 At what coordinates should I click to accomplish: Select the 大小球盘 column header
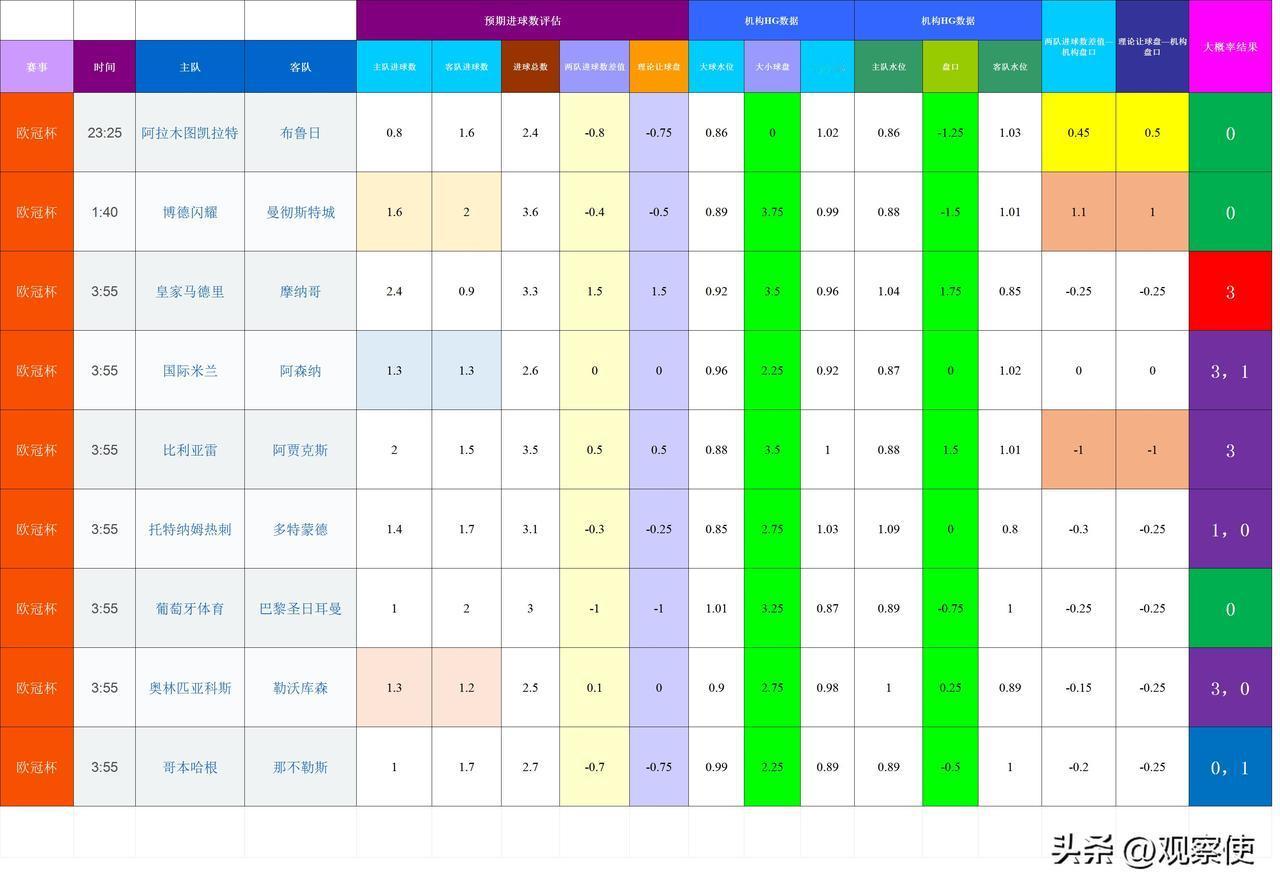[772, 67]
